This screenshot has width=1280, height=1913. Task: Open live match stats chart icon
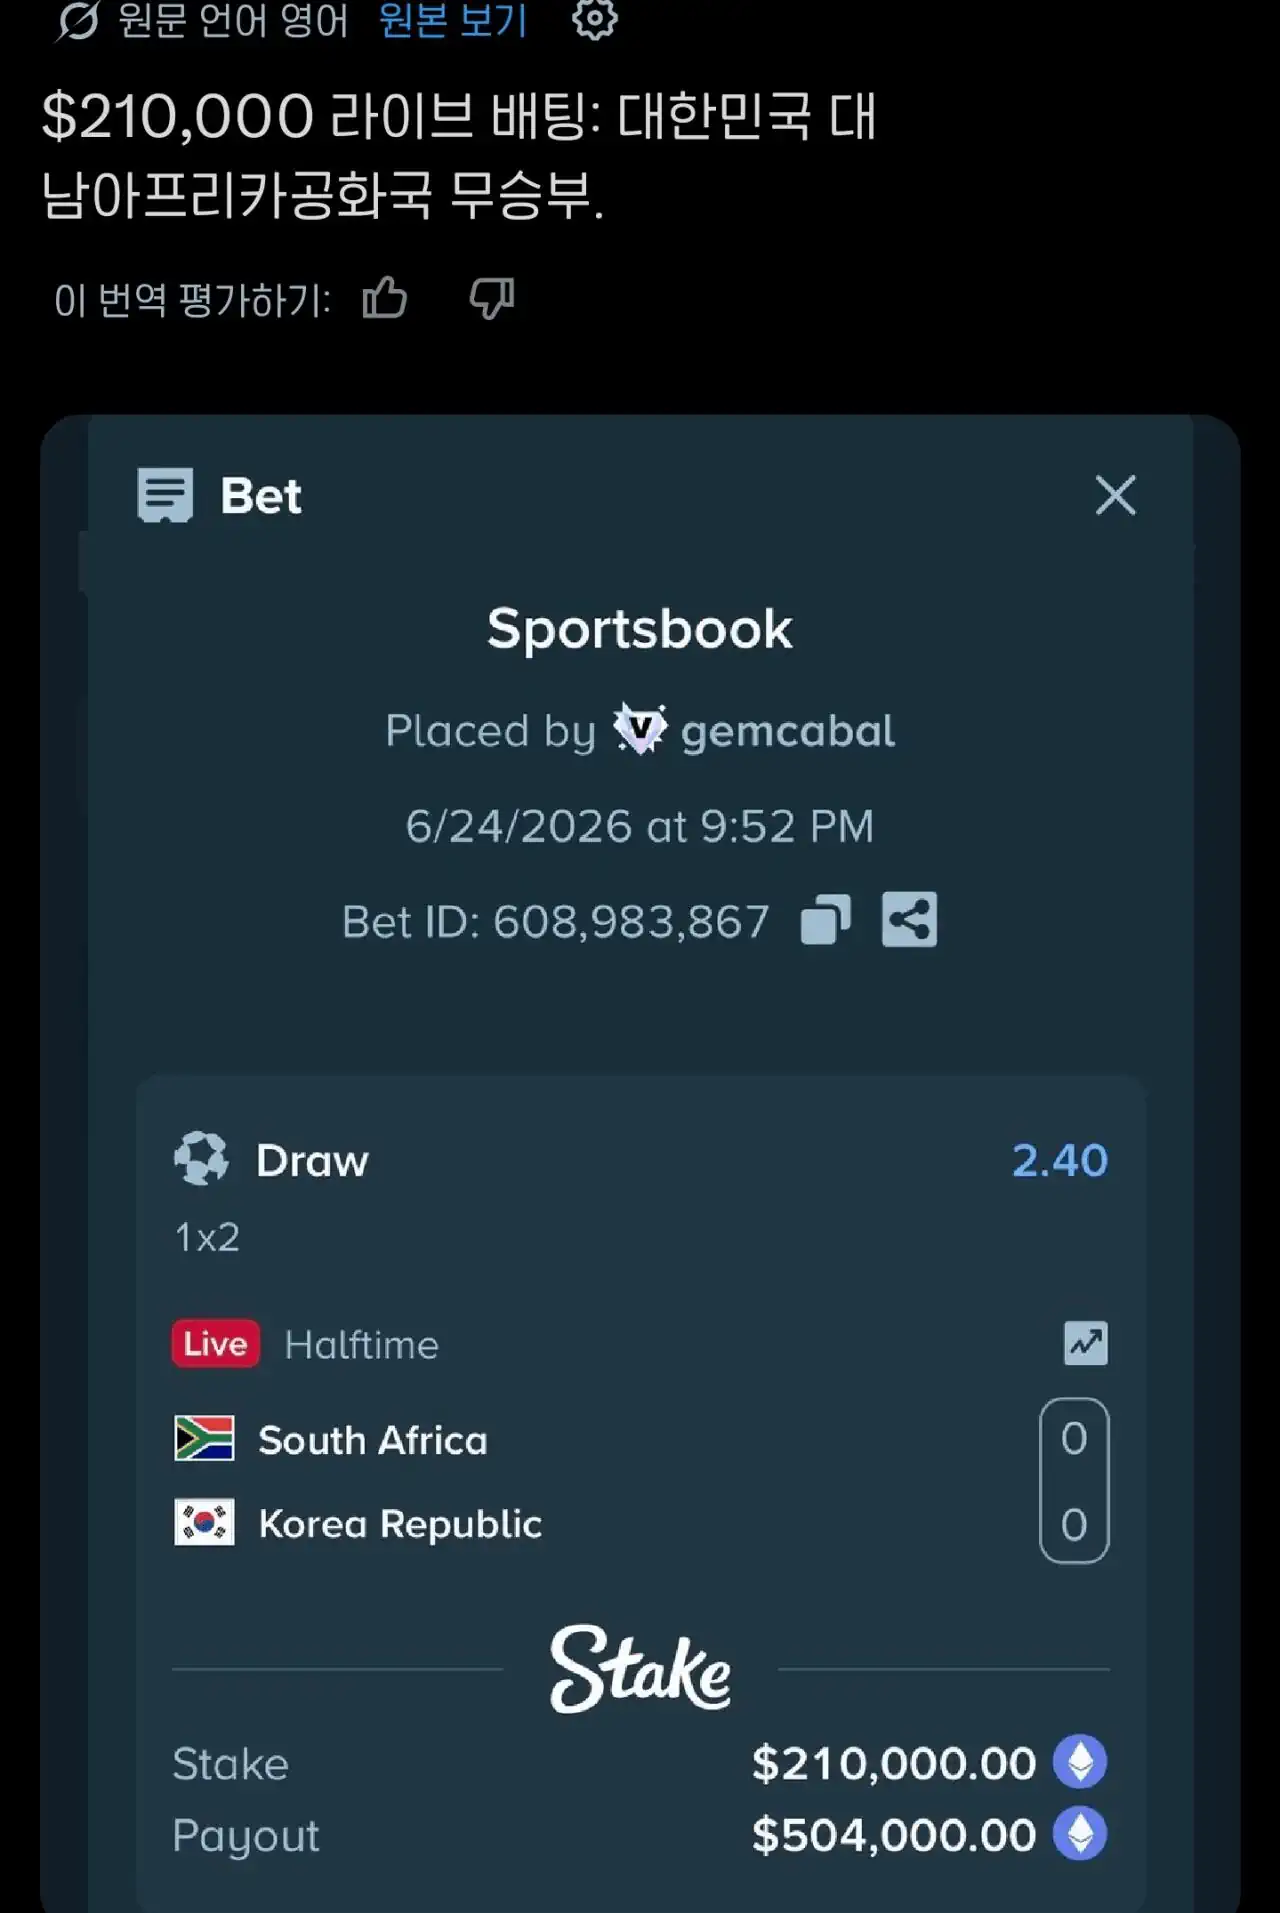click(1086, 1343)
